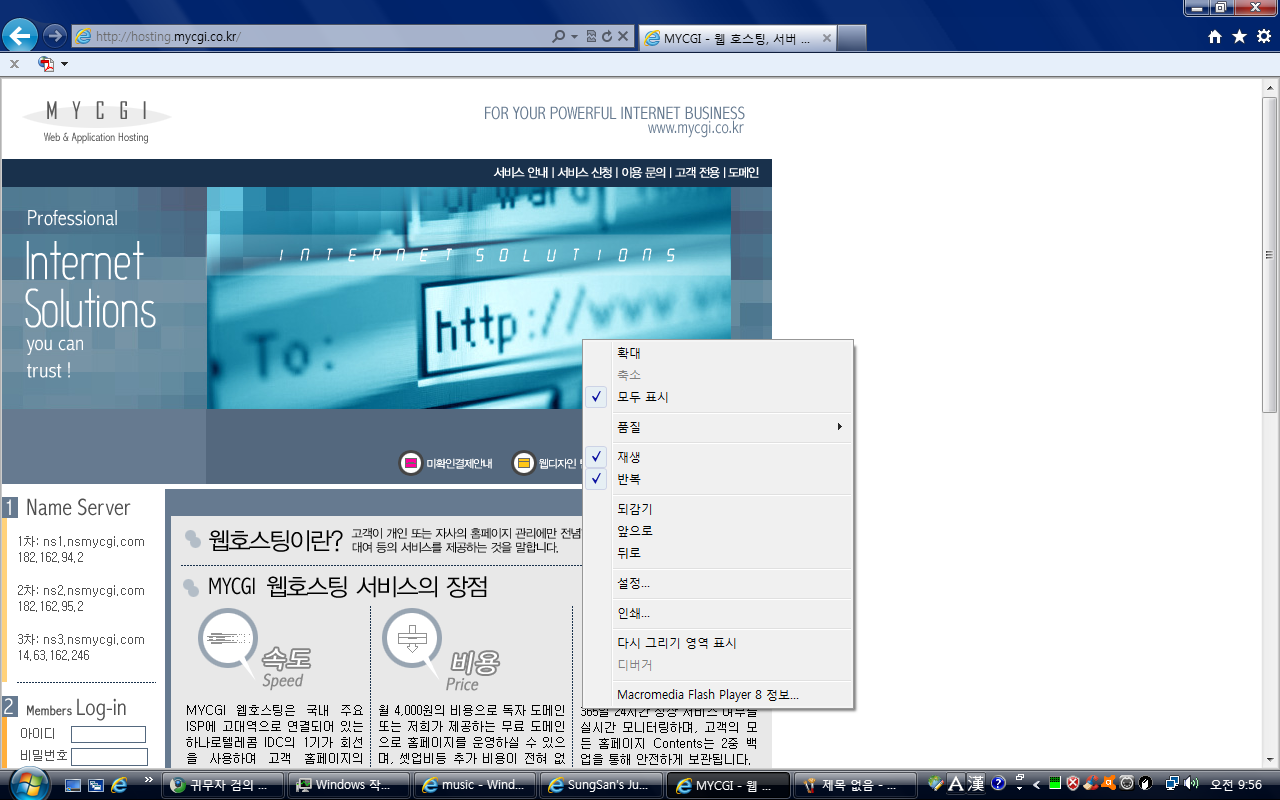The height and width of the screenshot is (800, 1280).
Task: Open the browser Home icon
Action: (x=1215, y=37)
